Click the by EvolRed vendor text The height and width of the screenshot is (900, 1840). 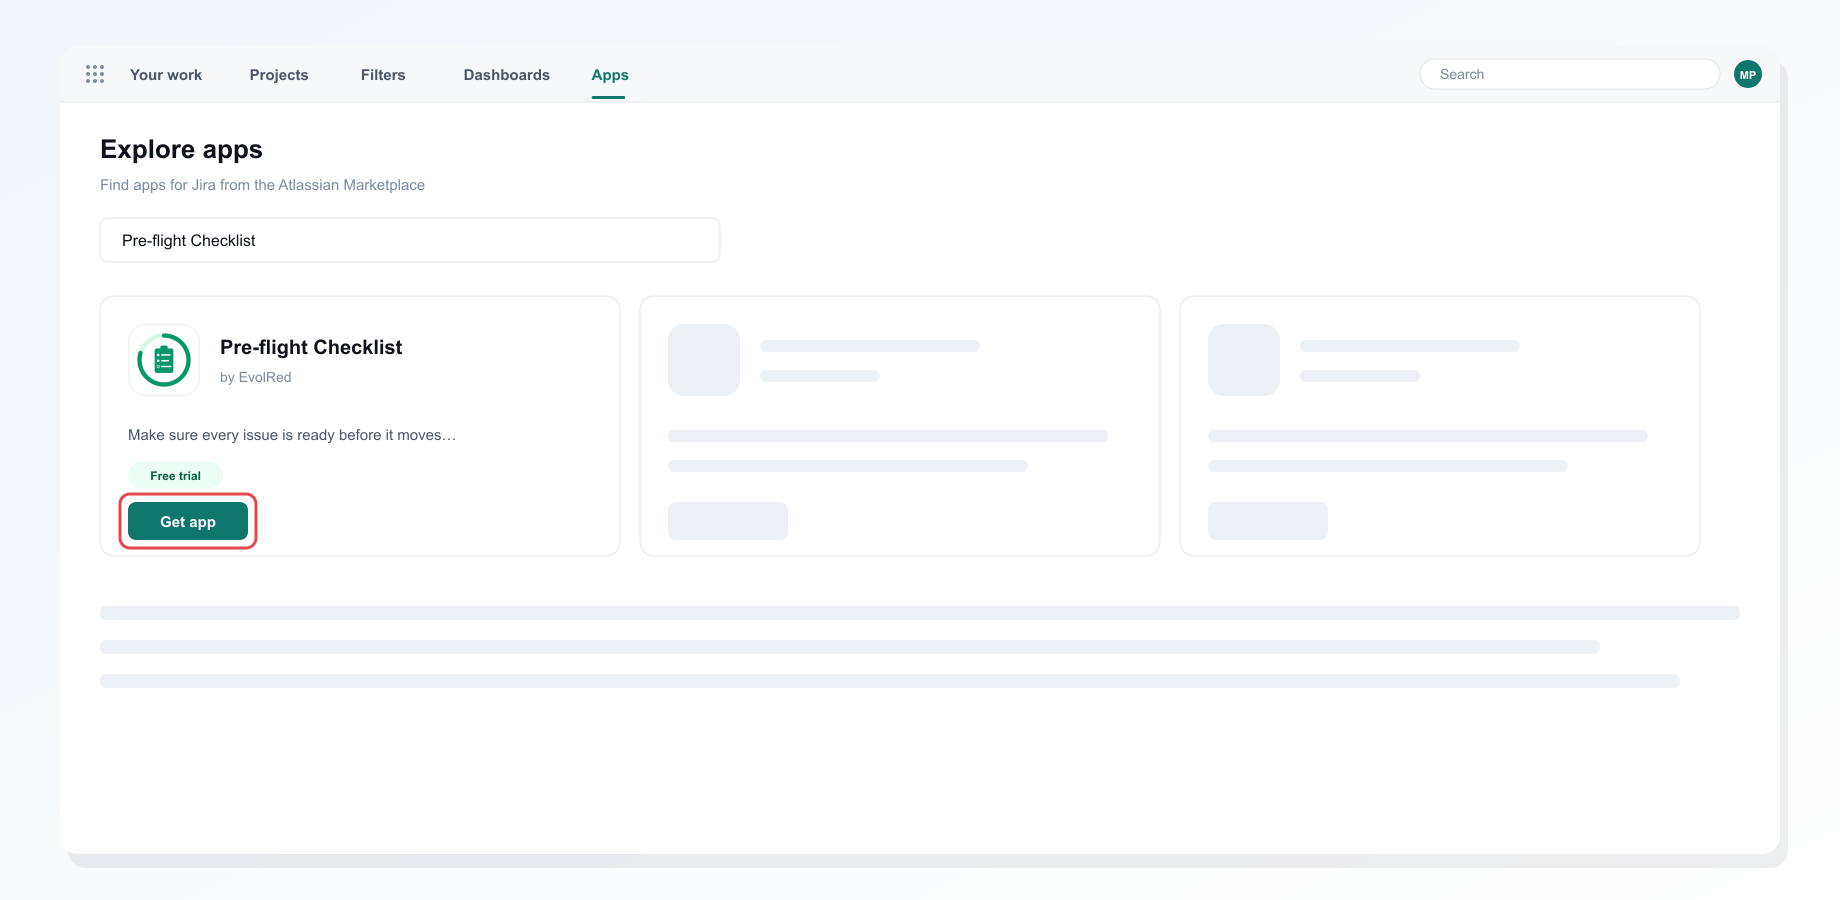256,377
